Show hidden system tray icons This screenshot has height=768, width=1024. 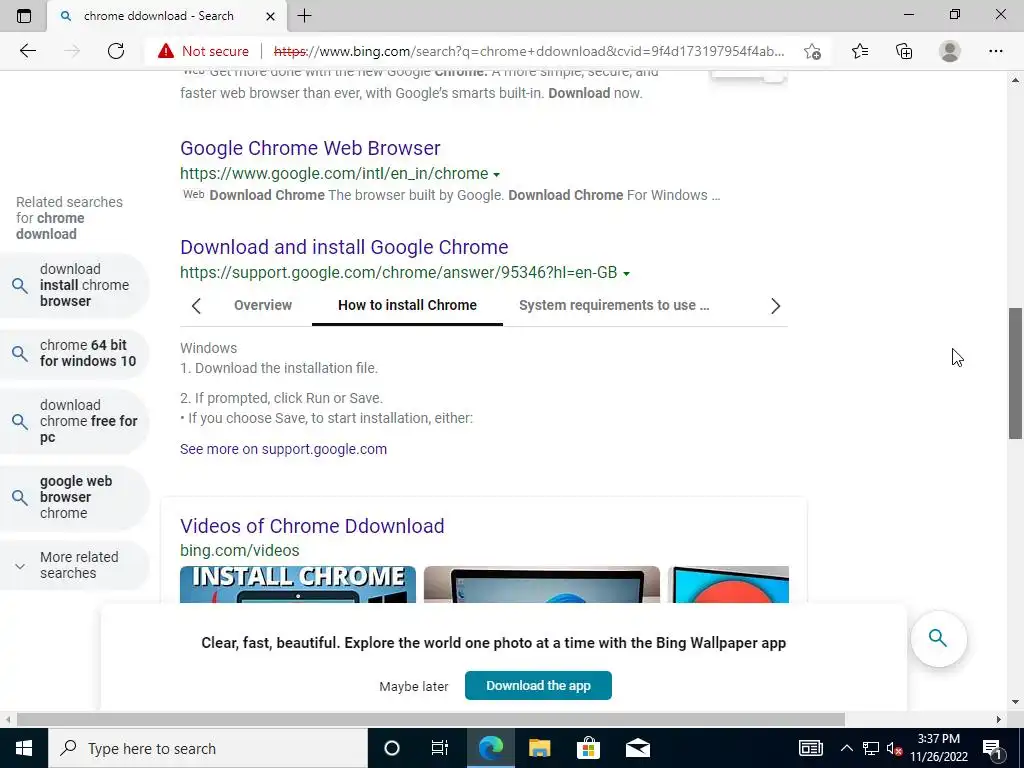tap(846, 748)
